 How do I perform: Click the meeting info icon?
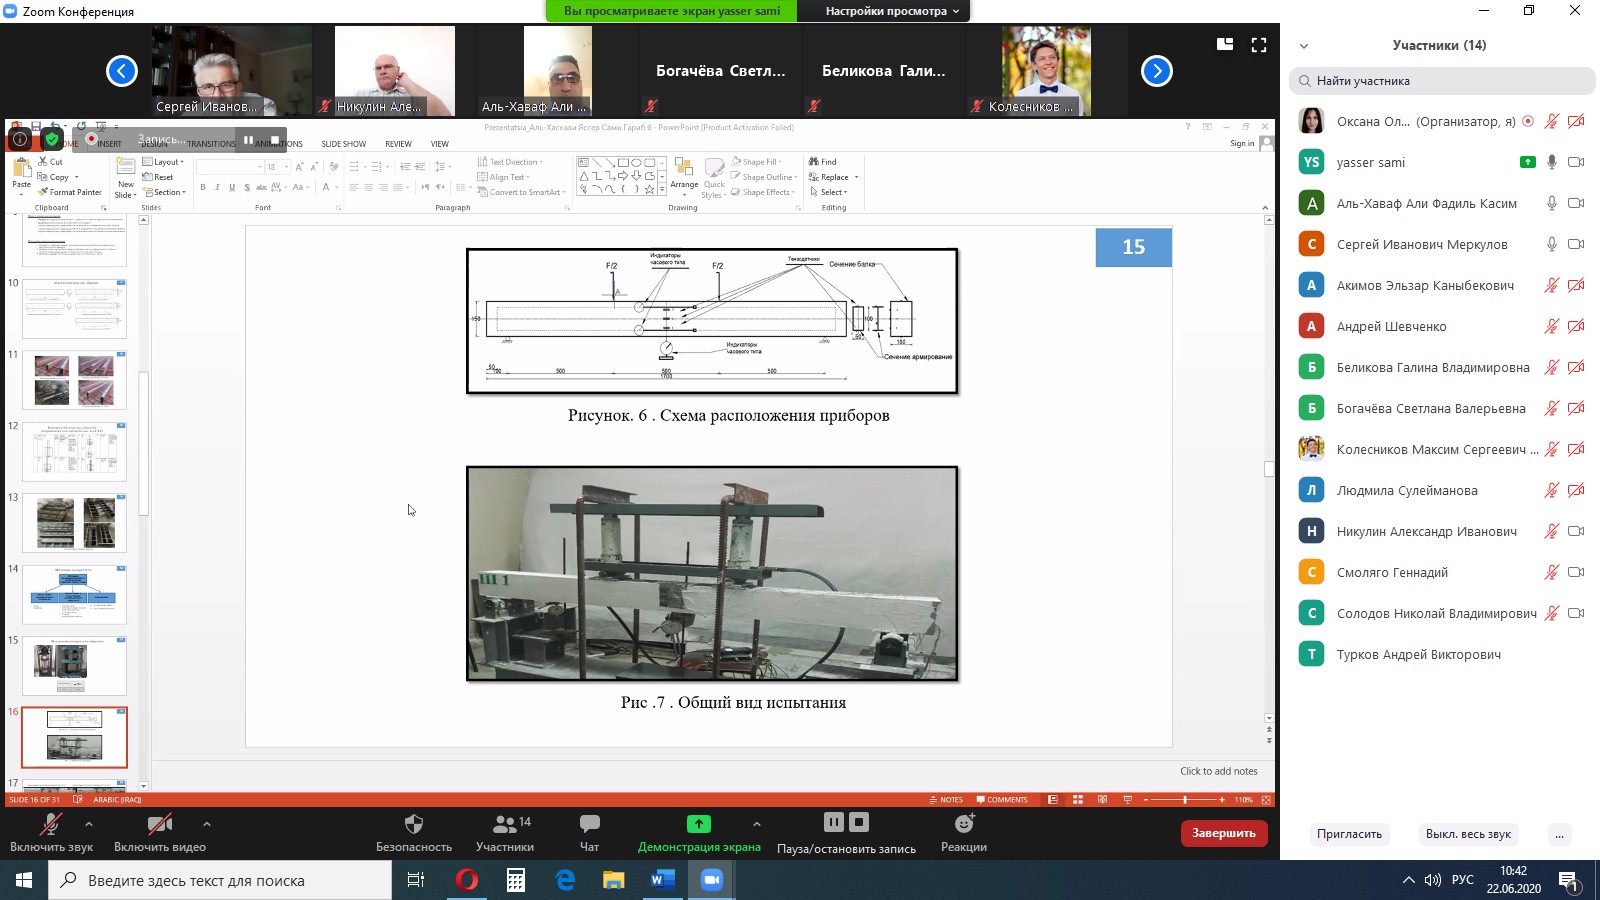19,139
